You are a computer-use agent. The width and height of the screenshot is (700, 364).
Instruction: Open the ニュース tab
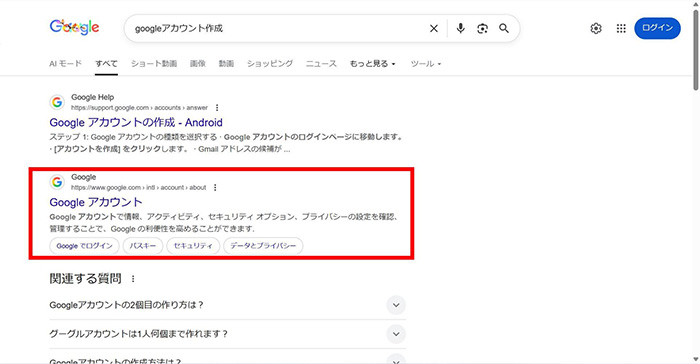321,63
